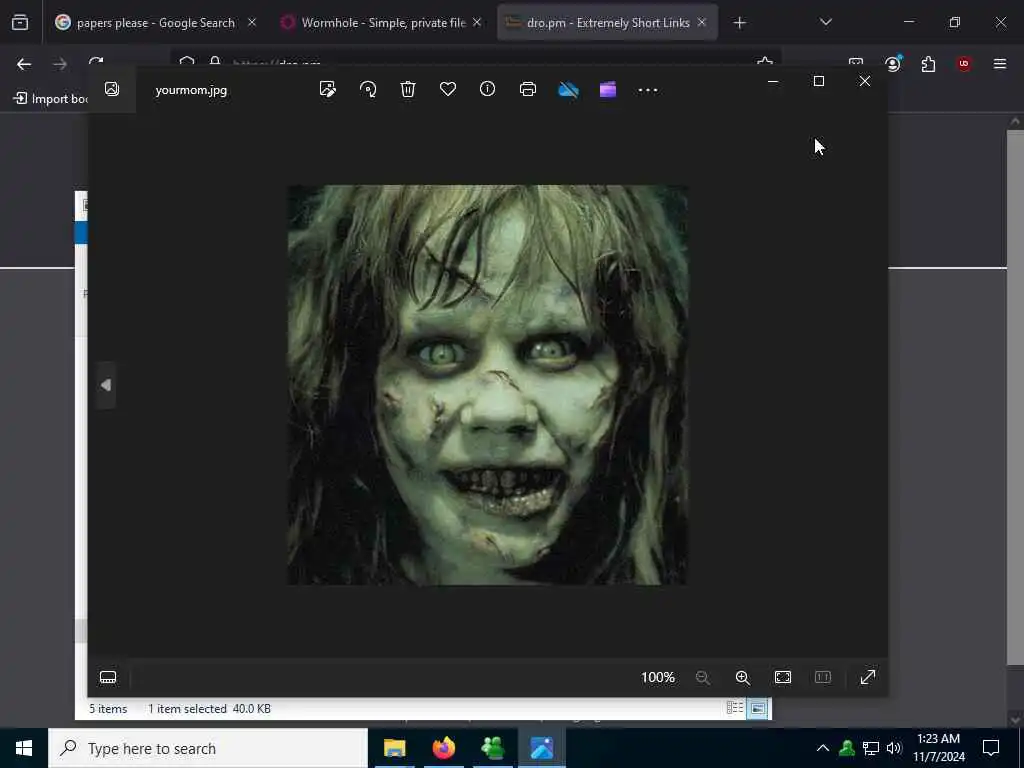Delete the current photo with trash icon

click(x=408, y=90)
